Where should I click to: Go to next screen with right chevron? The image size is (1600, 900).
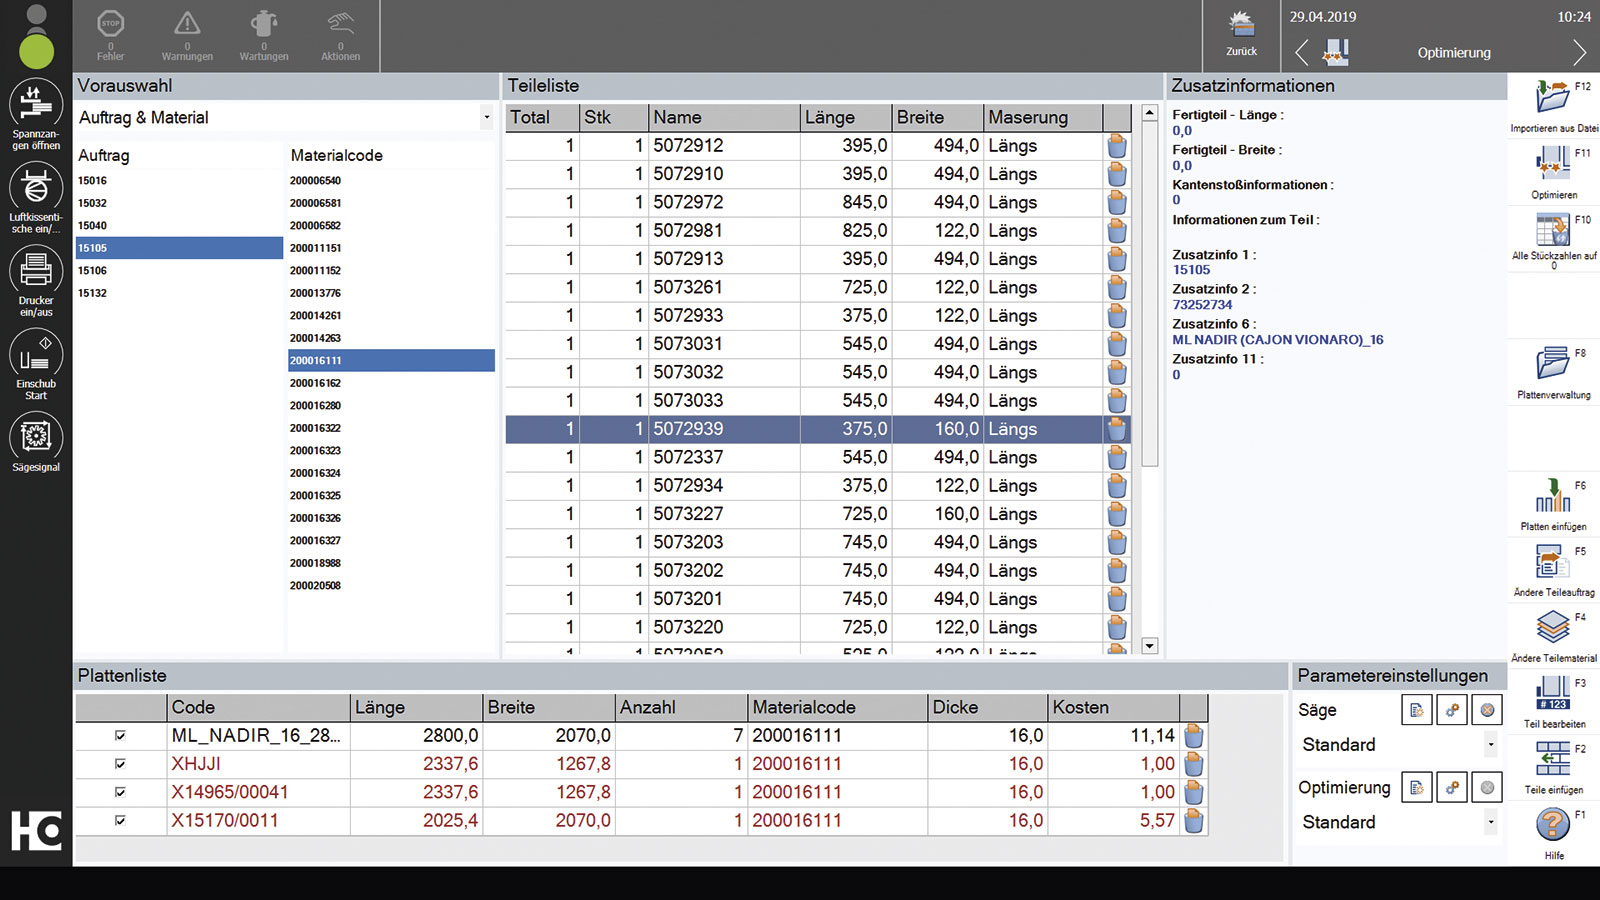1579,52
